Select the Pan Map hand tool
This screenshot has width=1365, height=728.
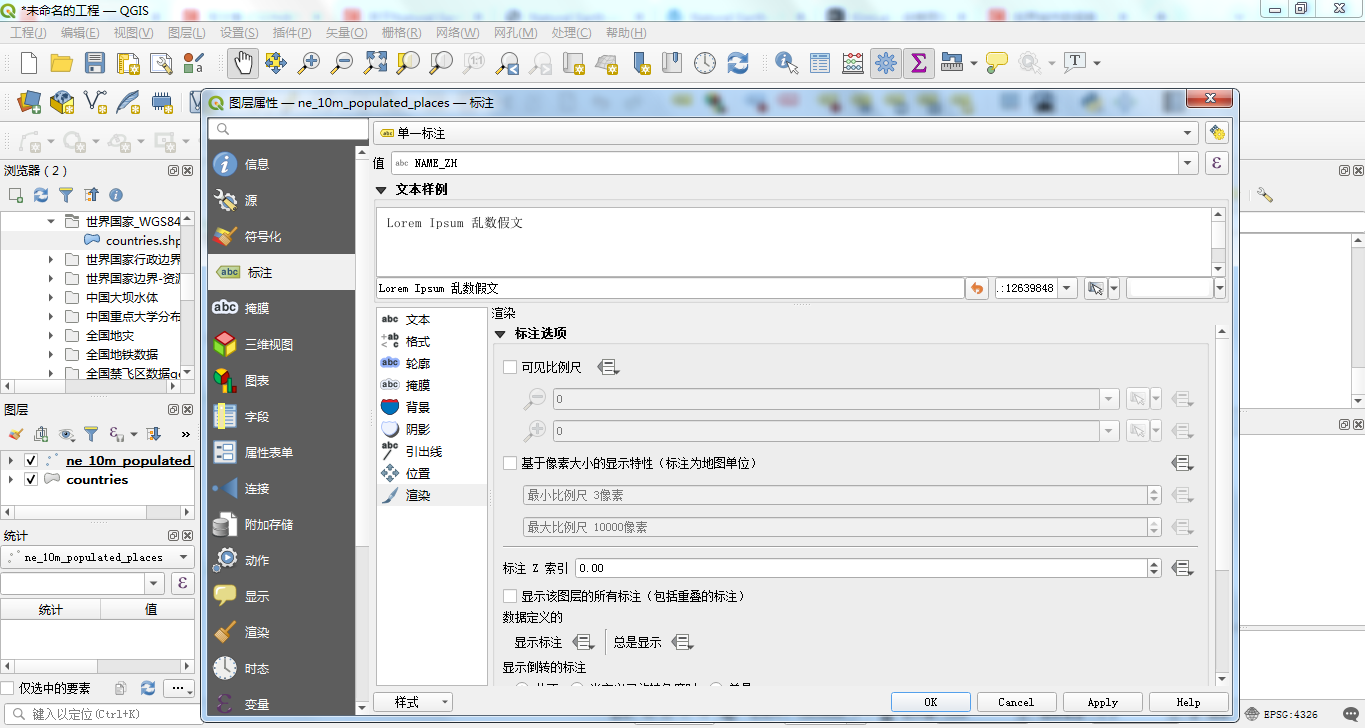[242, 63]
